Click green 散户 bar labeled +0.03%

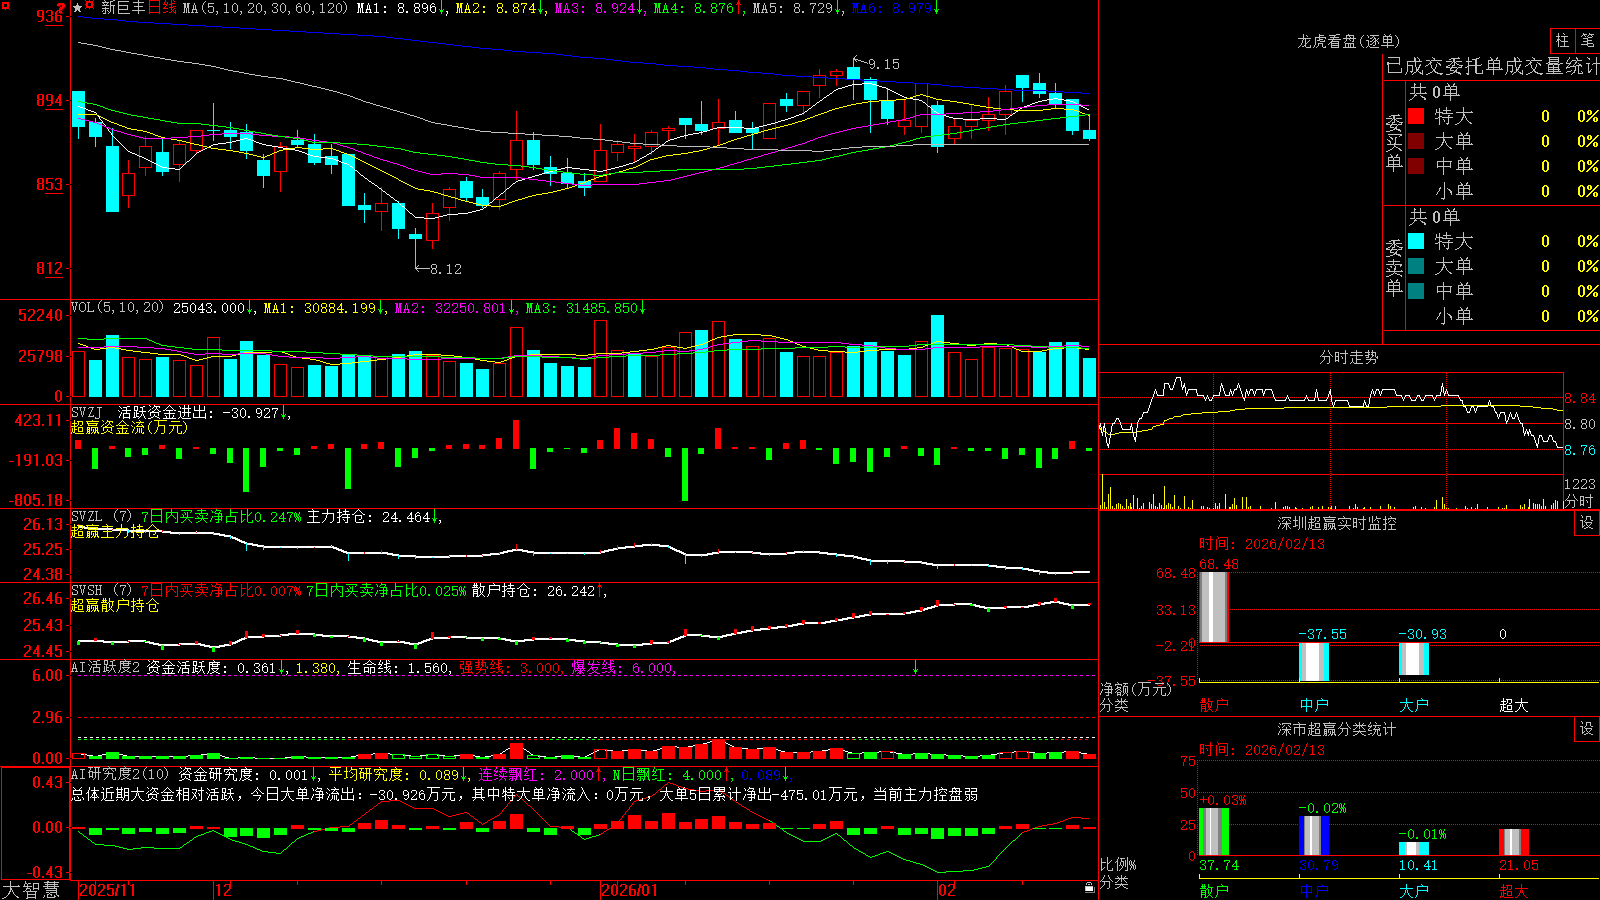[1213, 831]
